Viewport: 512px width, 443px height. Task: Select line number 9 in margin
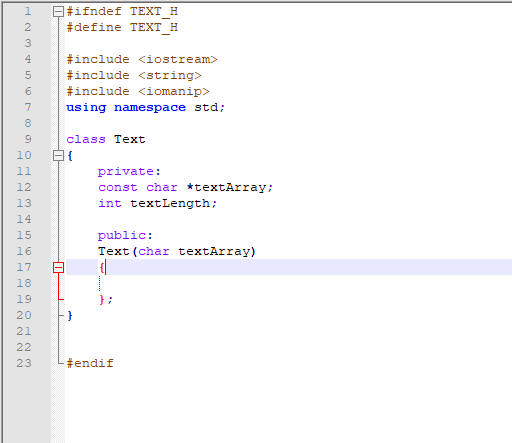28,139
